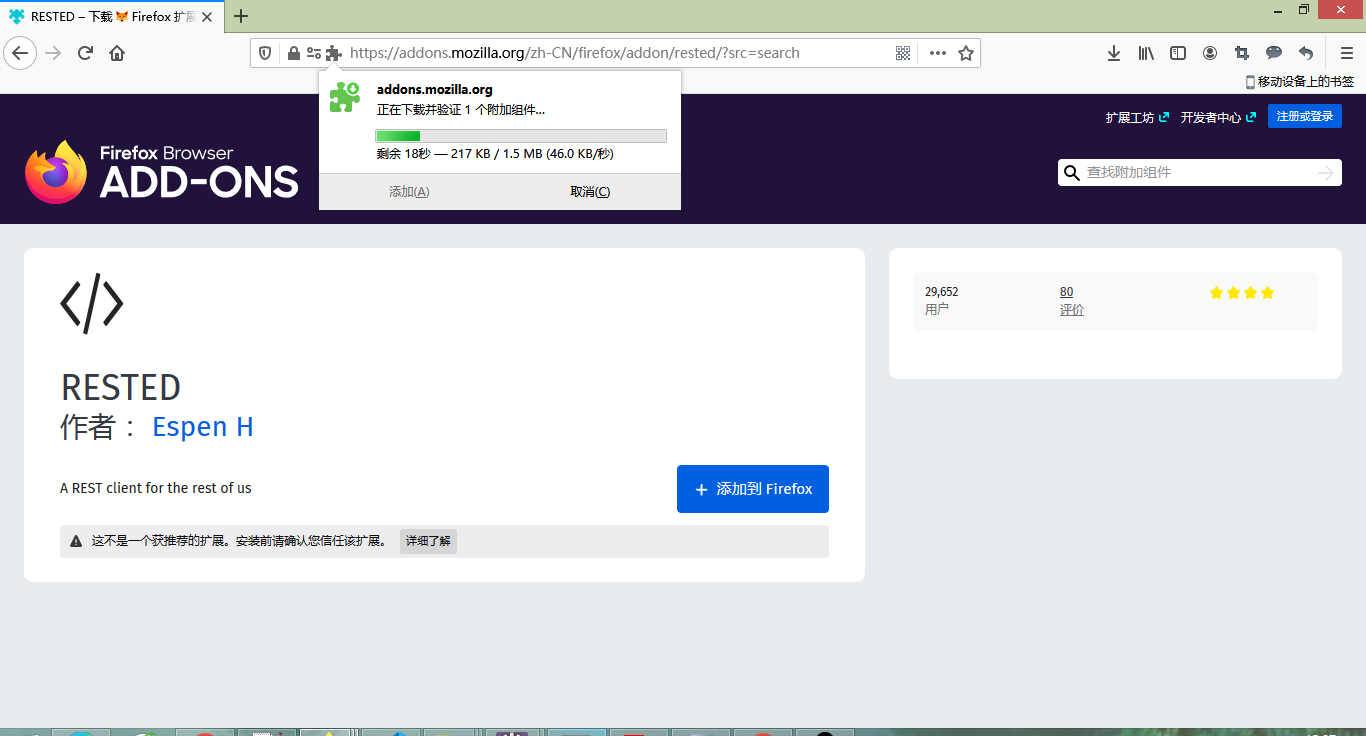The image size is (1366, 736).
Task: Open 扩展工坊 link
Action: tap(1137, 117)
